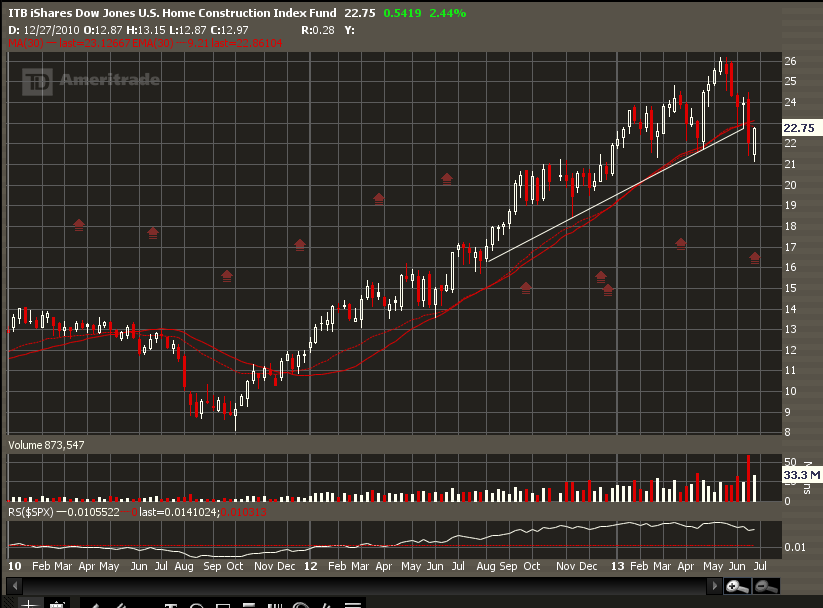823x608 pixels.
Task: Zoom in with the plus magnifier
Action: [x=737, y=586]
